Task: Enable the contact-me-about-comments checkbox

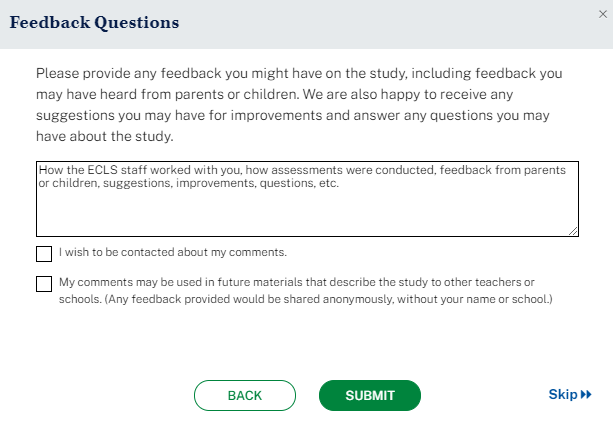Action: pos(44,253)
